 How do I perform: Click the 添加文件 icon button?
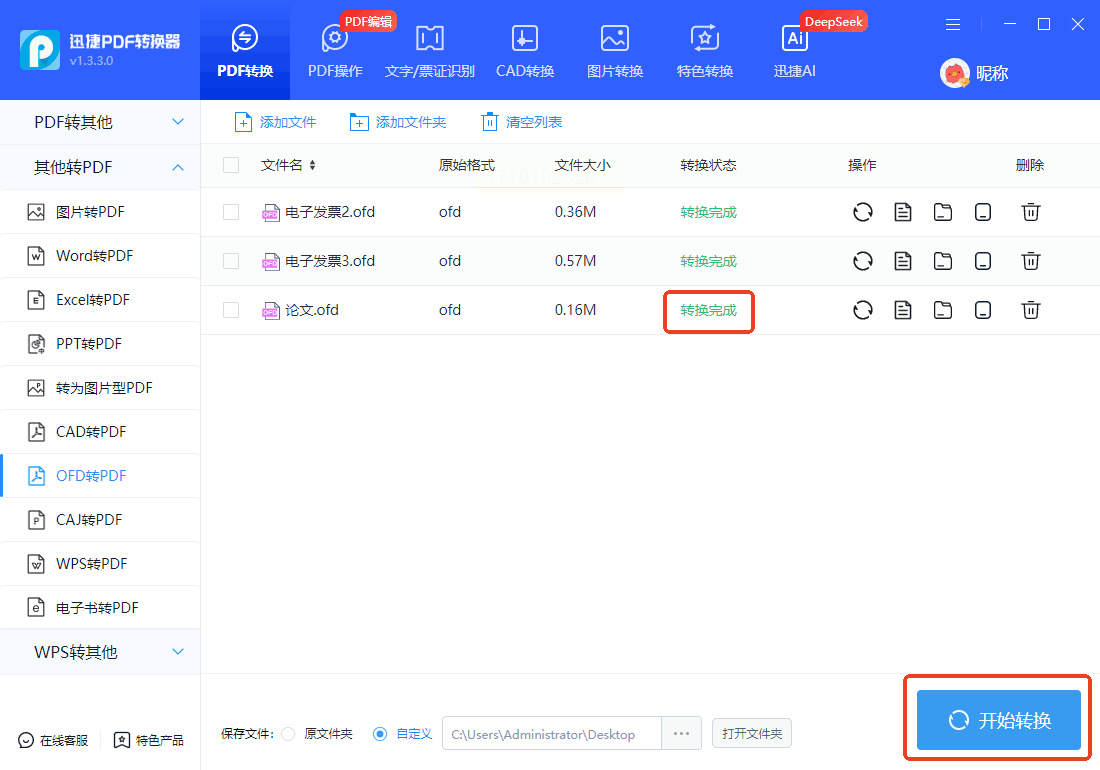click(243, 122)
